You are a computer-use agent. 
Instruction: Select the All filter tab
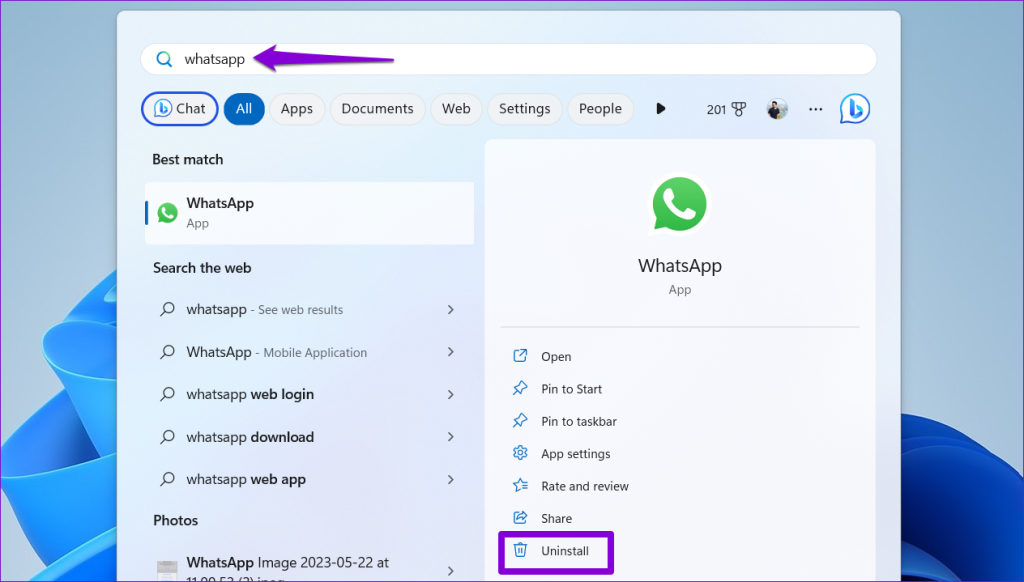(x=244, y=108)
